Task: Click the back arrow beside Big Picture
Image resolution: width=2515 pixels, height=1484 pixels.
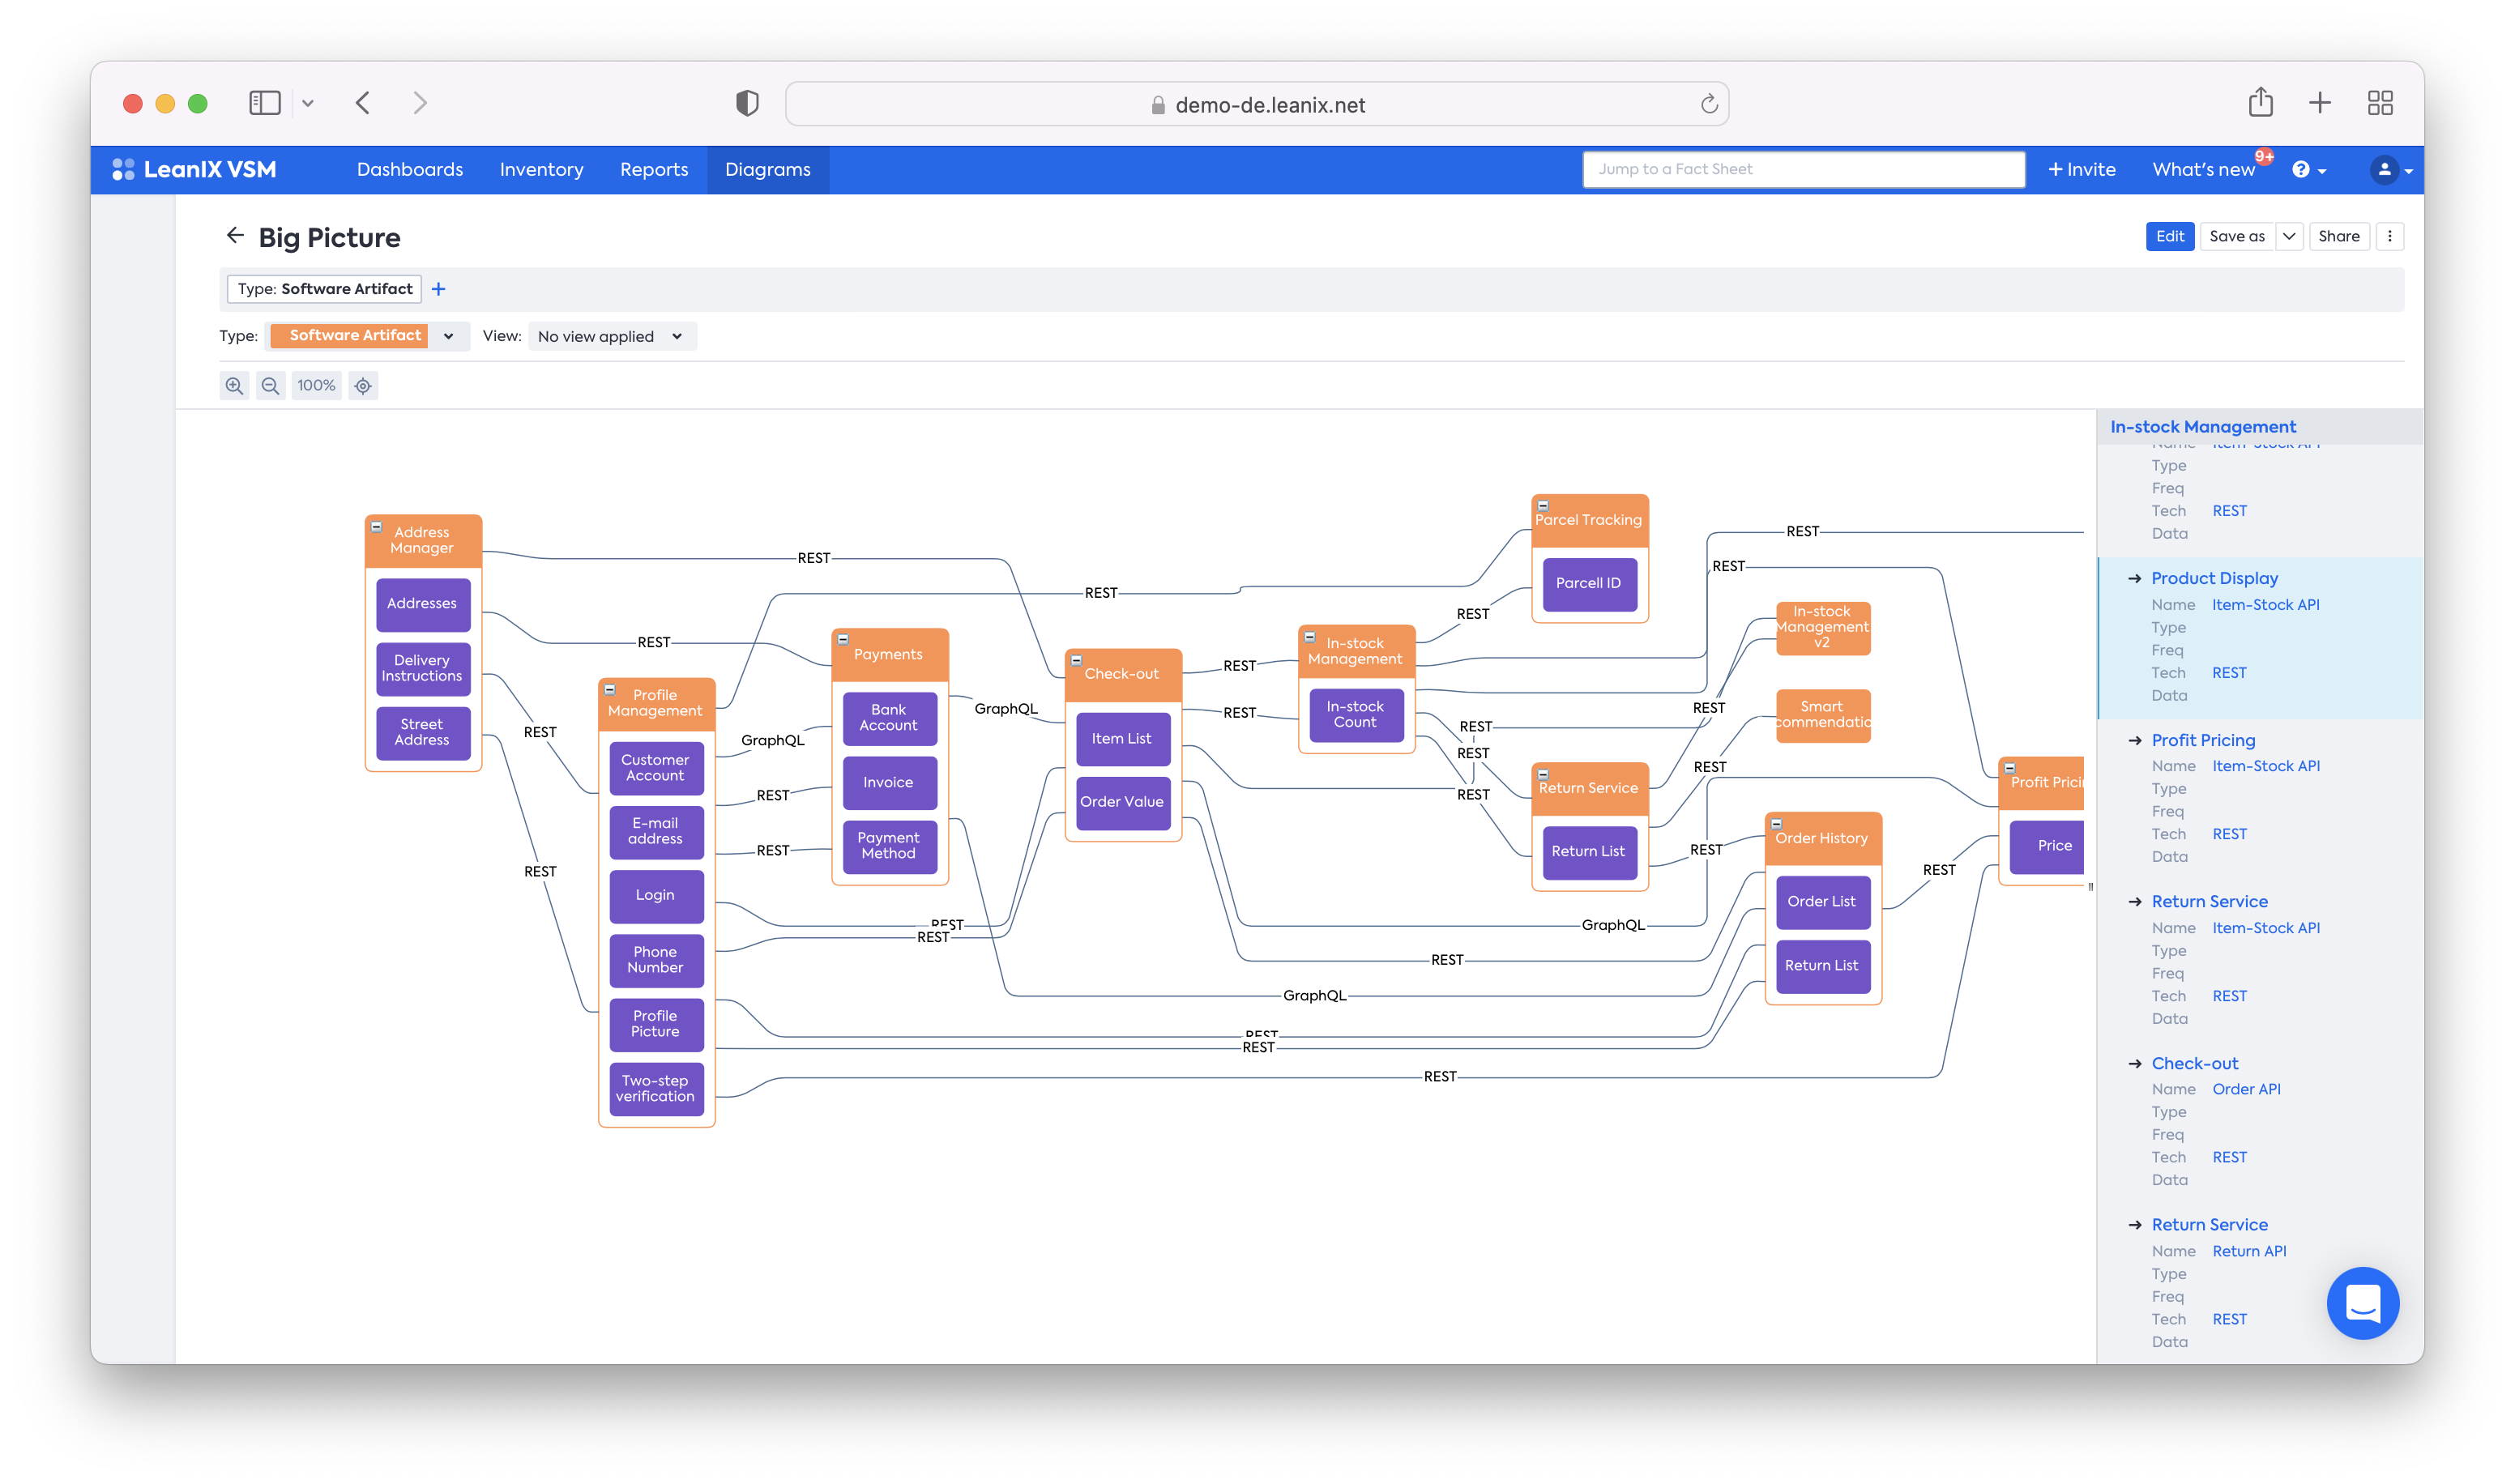Action: (x=235, y=236)
